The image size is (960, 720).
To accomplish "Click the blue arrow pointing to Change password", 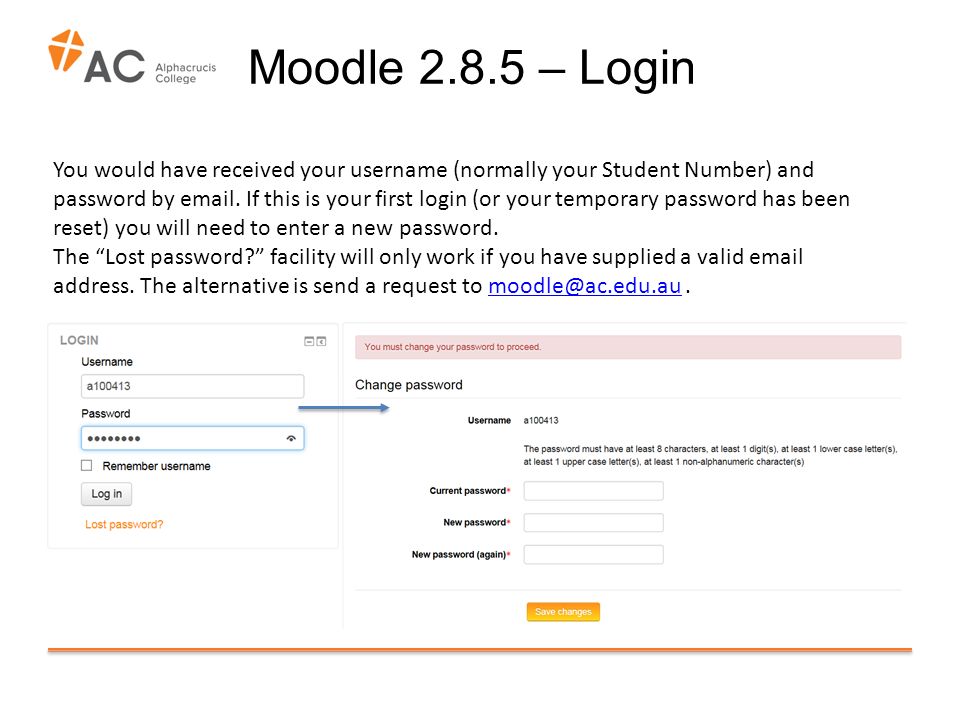I will (x=343, y=408).
